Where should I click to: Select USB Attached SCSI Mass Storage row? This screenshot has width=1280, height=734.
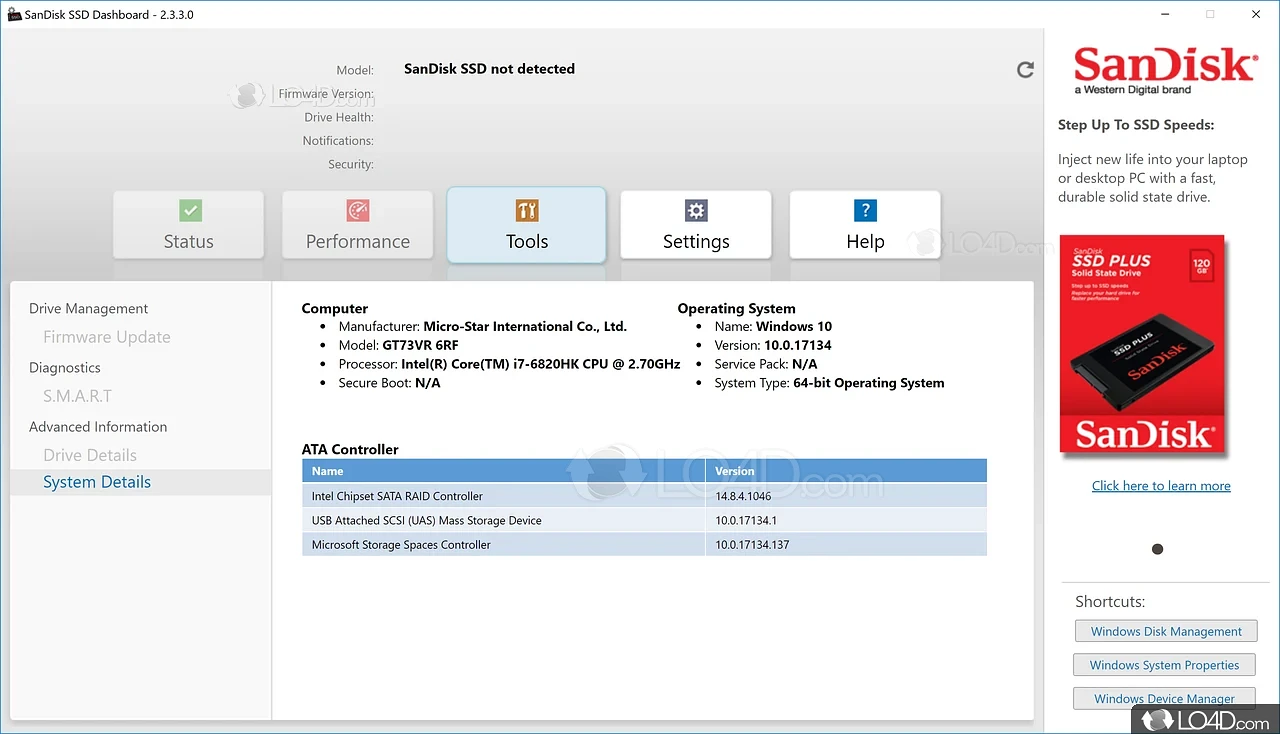click(644, 520)
